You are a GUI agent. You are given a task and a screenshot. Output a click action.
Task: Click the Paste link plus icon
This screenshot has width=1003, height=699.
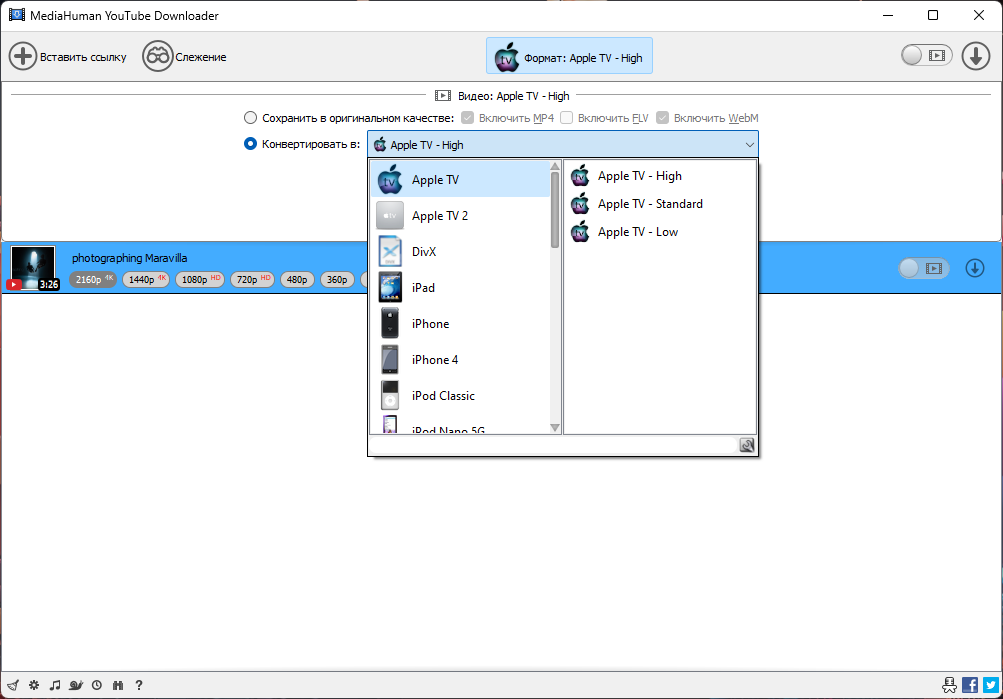pos(23,57)
